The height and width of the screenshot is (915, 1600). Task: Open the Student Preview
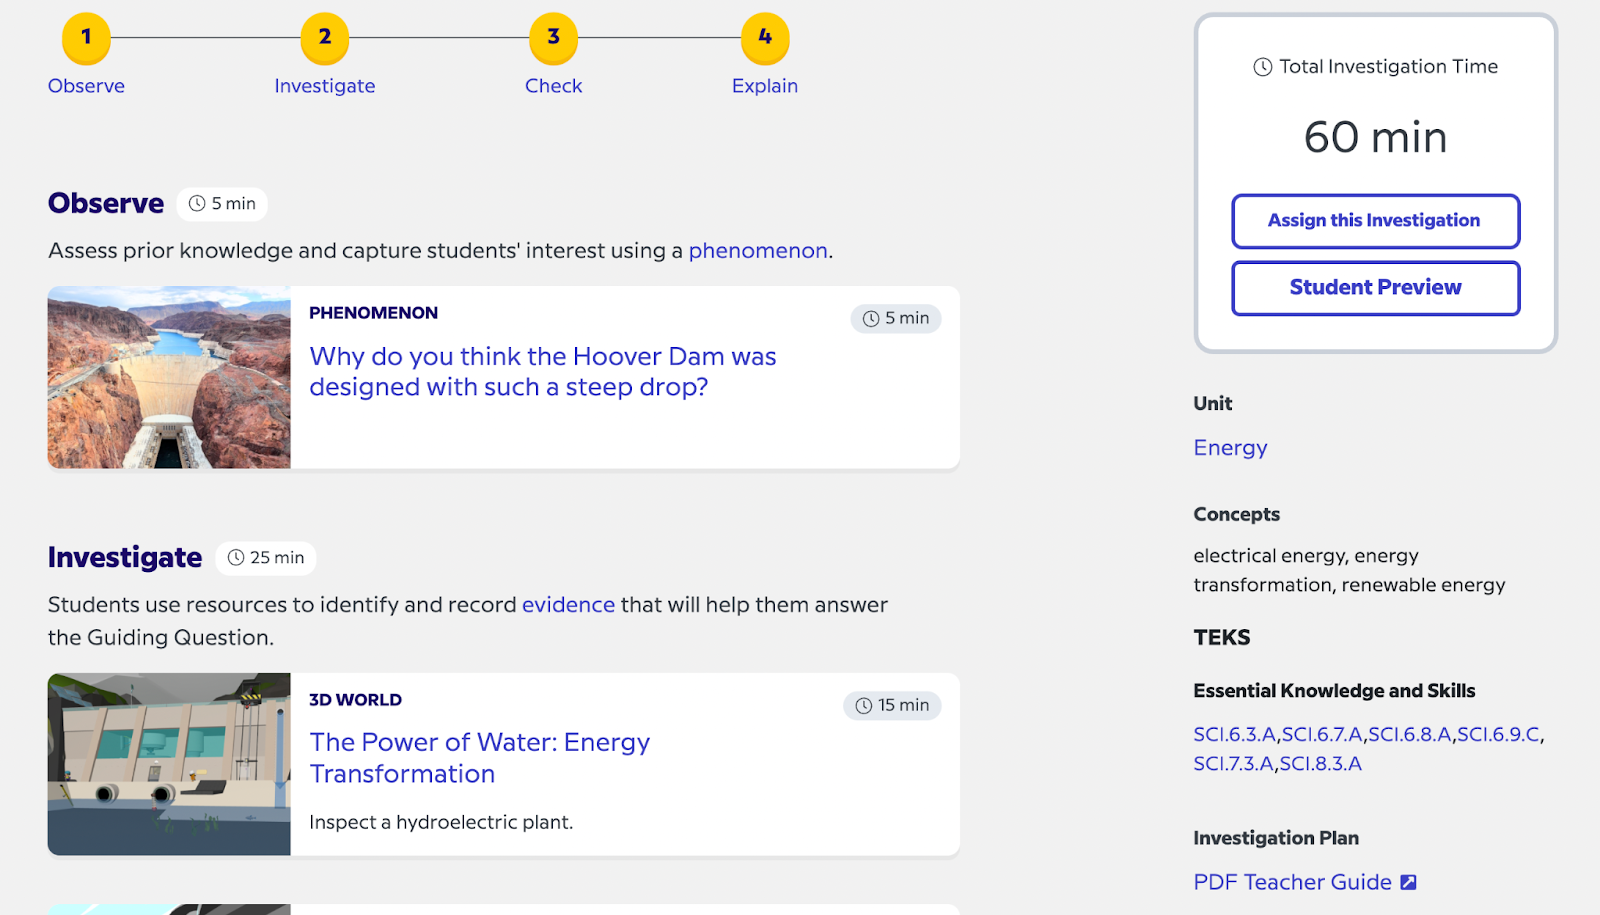(1375, 288)
